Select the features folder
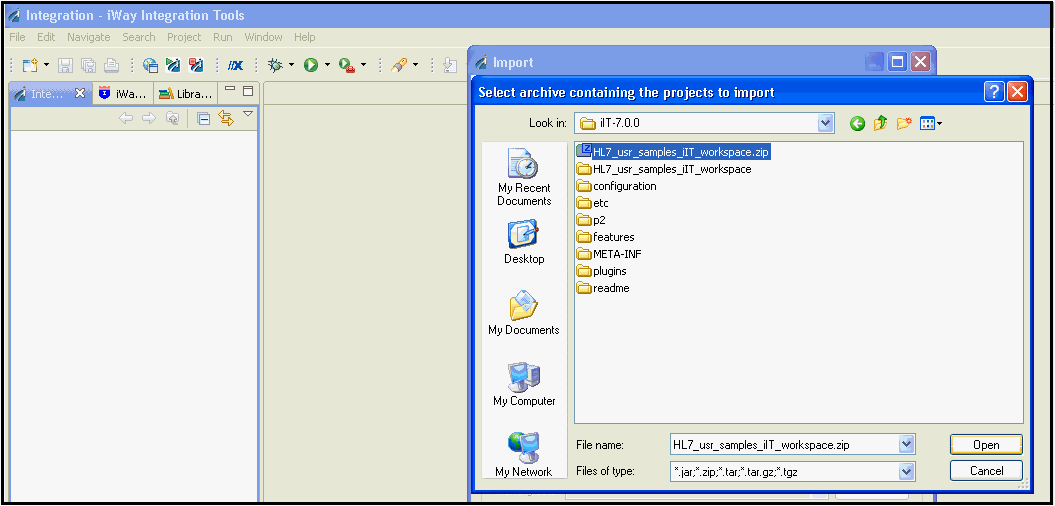Viewport: 1055px width, 506px height. [606, 237]
